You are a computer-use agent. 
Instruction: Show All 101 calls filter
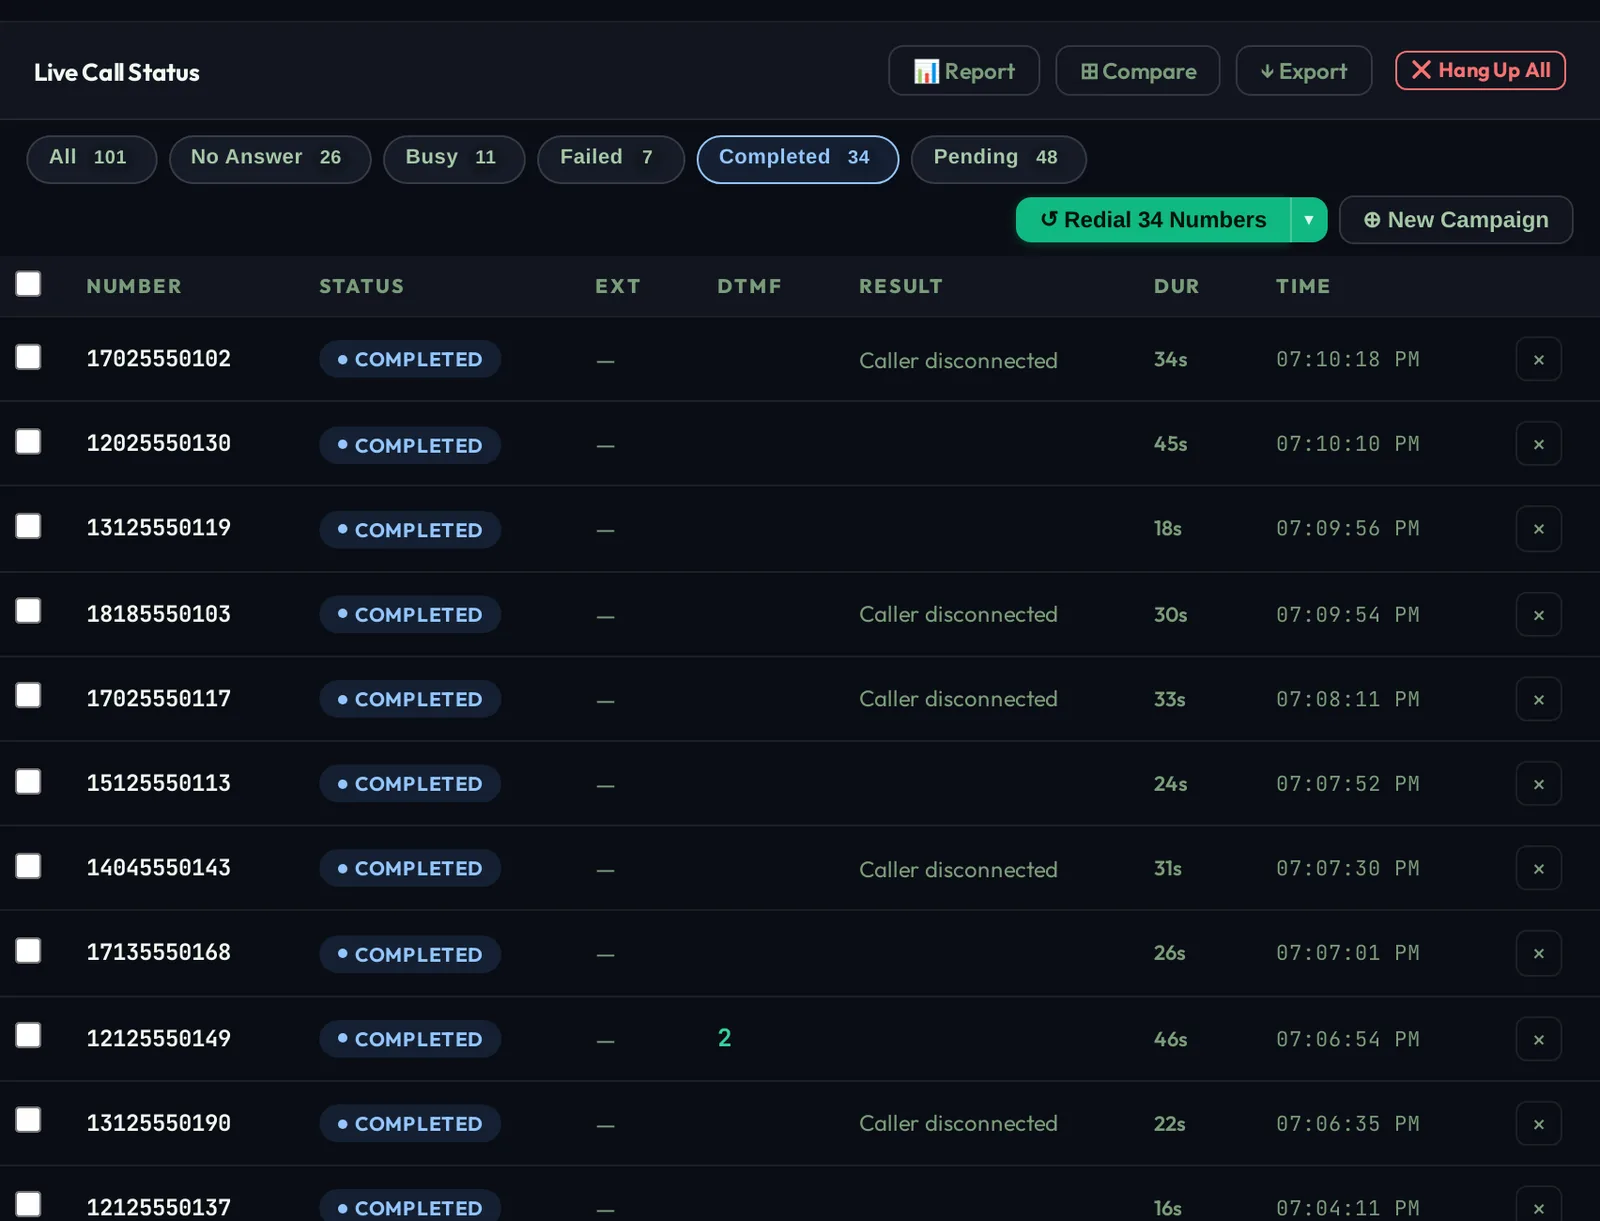[91, 159]
